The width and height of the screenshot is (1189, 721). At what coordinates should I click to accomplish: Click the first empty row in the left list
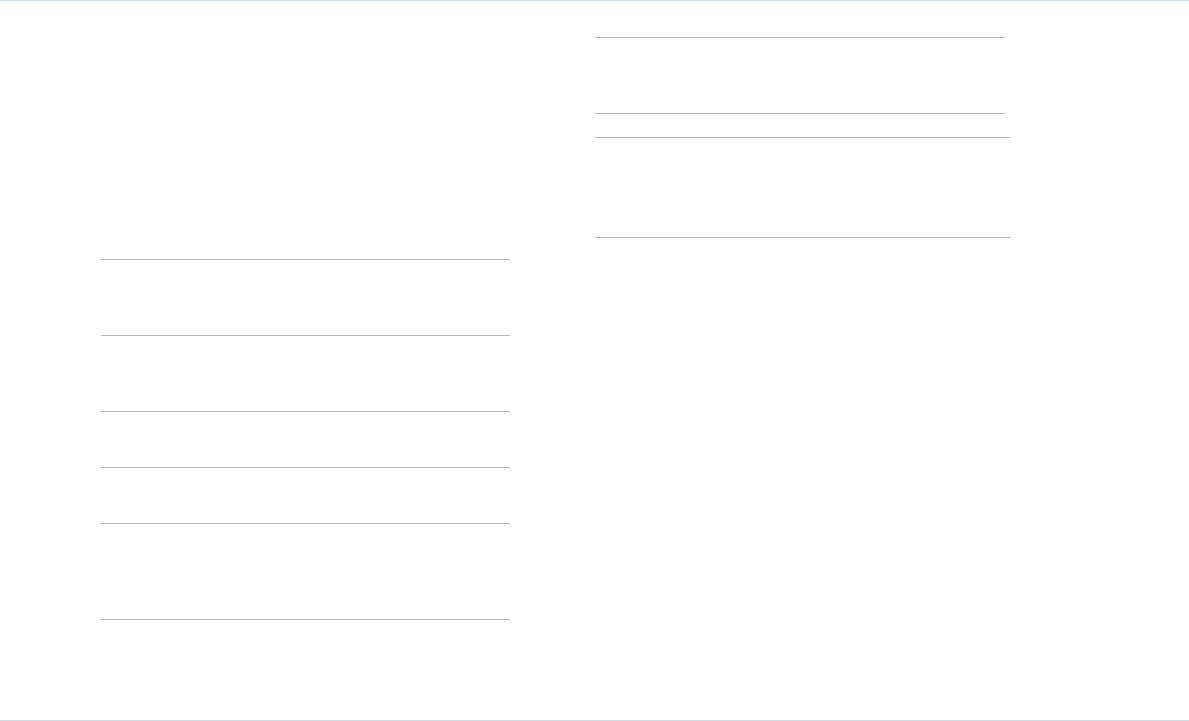[305, 297]
